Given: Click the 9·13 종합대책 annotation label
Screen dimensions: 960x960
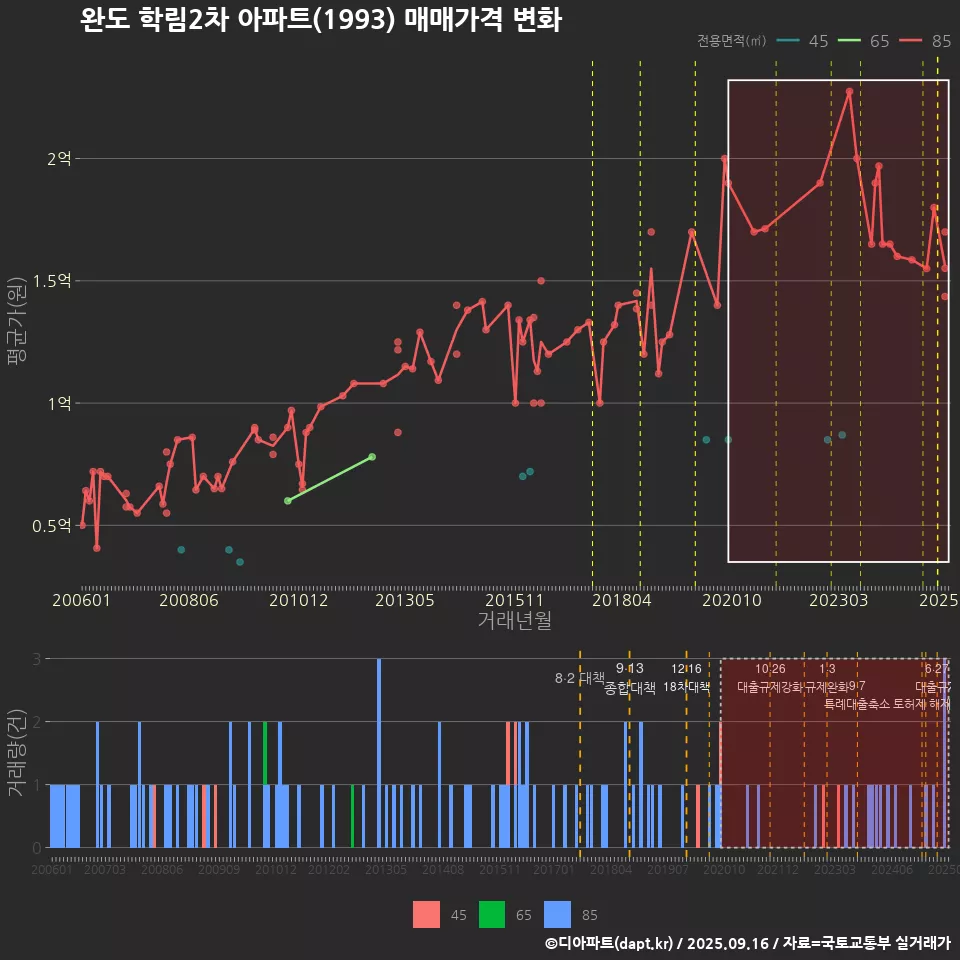Looking at the screenshot, I should click(x=629, y=678).
